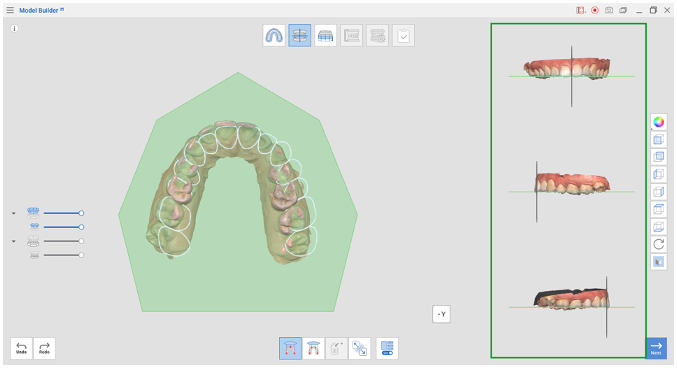
Task: Open the model base creation step icon
Action: click(x=326, y=35)
